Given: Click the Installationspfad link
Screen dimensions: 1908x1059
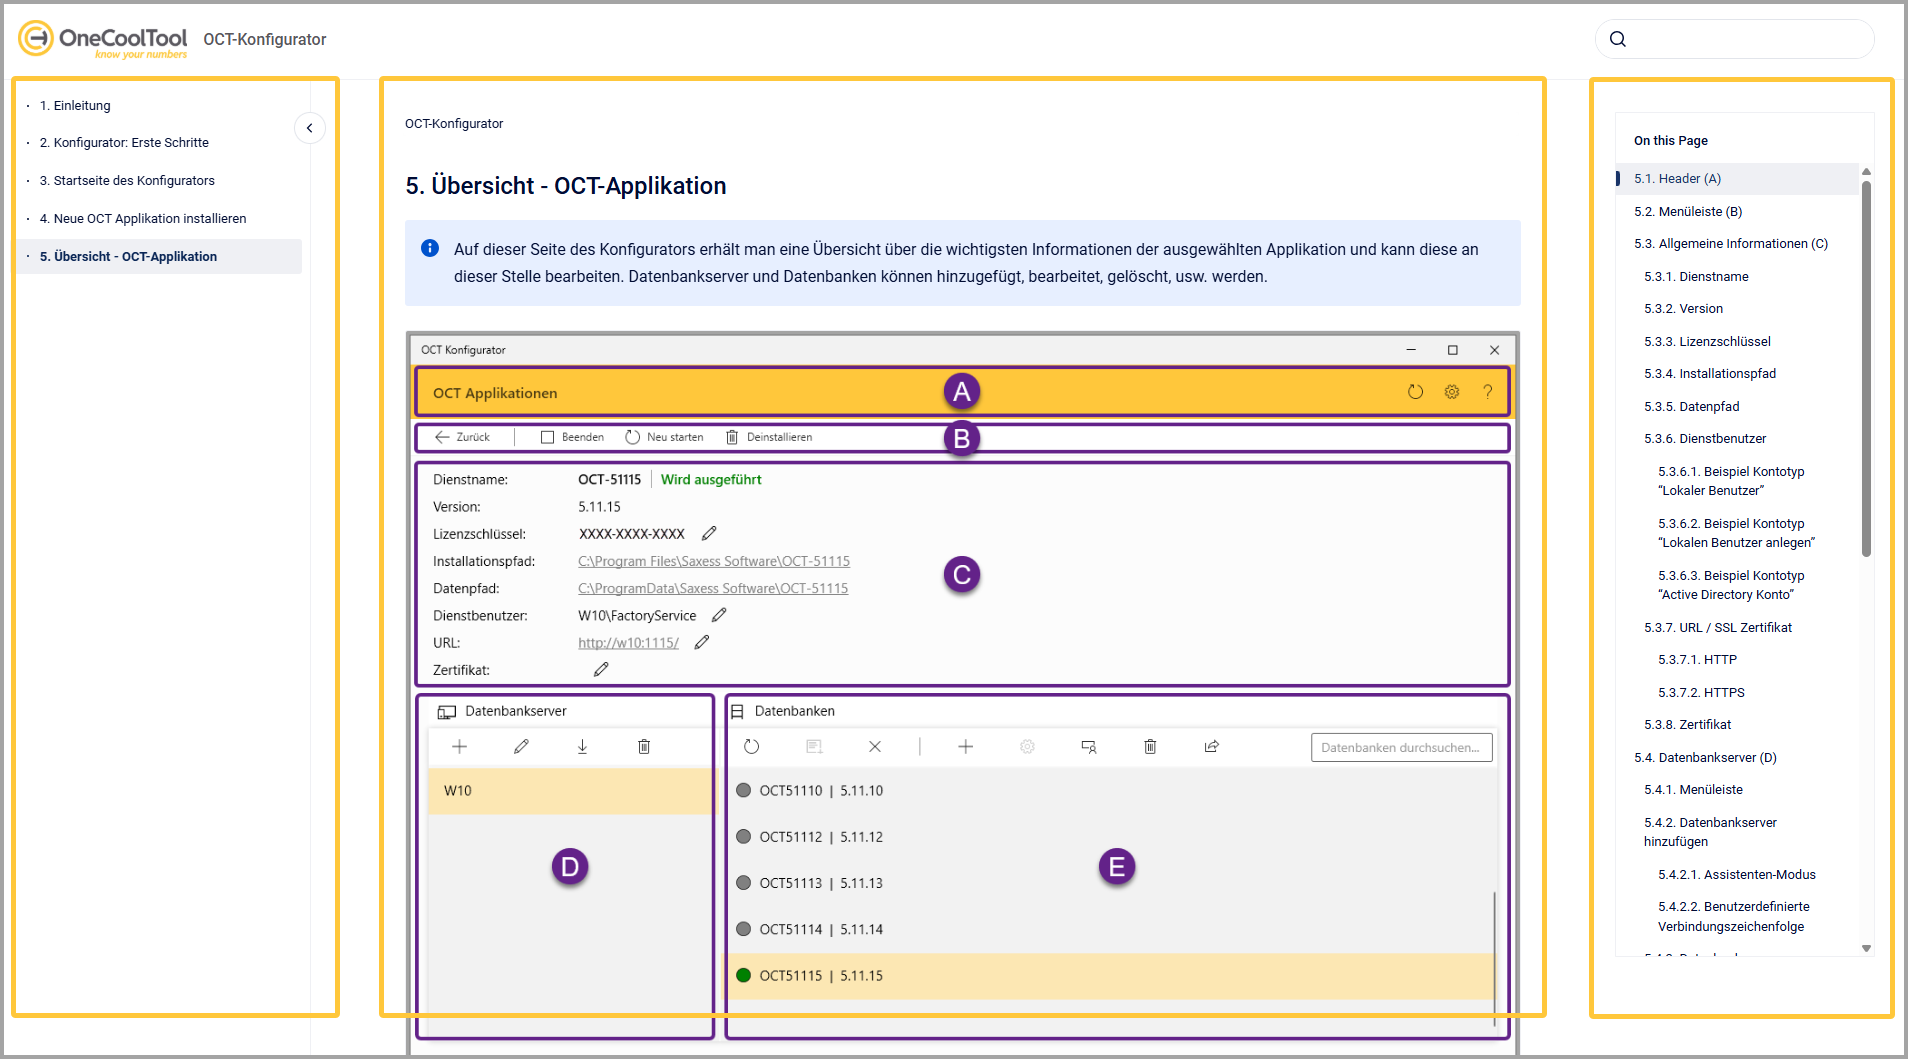Looking at the screenshot, I should click(713, 562).
